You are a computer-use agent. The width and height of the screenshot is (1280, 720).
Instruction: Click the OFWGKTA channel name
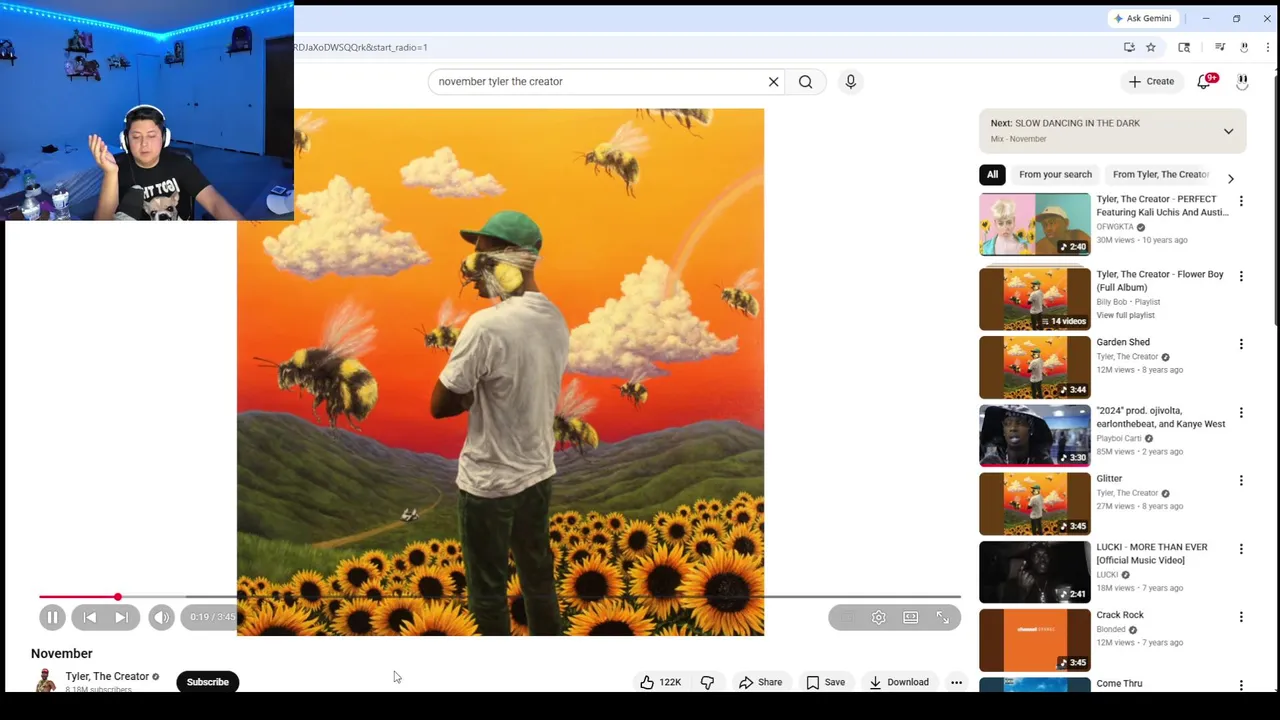pos(1115,227)
